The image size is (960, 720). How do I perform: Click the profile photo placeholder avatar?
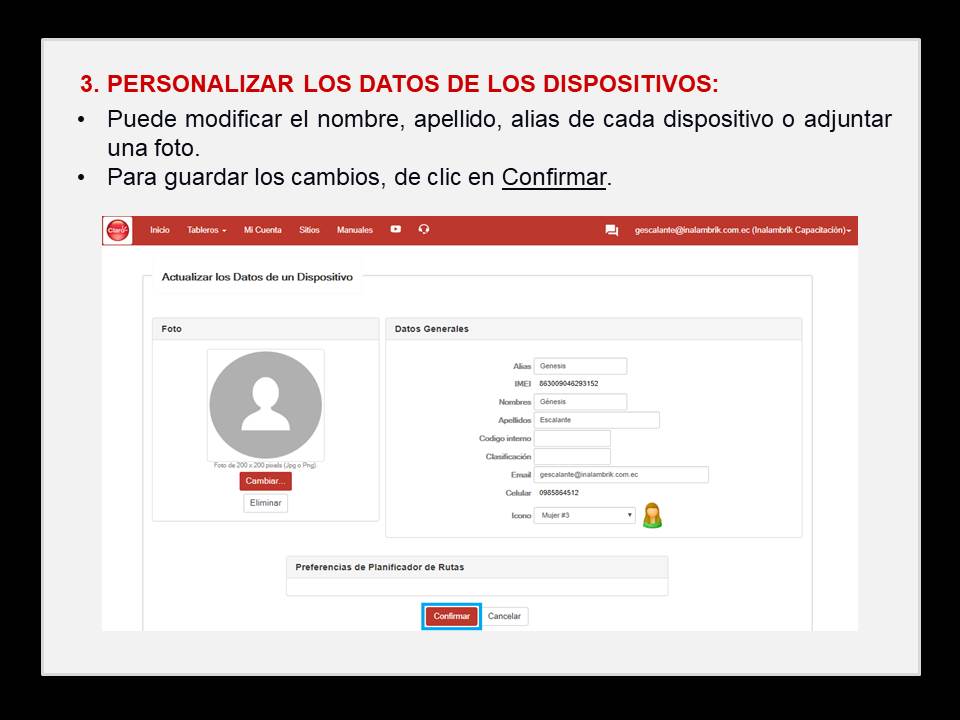click(x=266, y=405)
